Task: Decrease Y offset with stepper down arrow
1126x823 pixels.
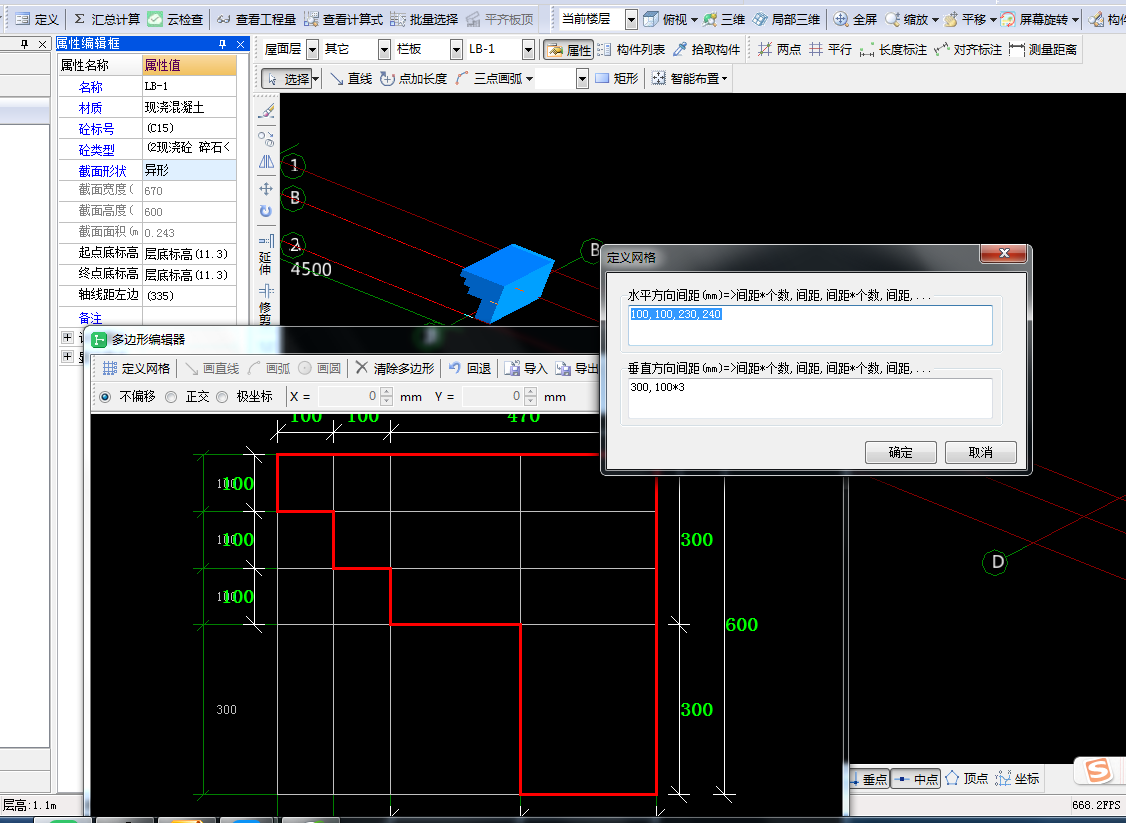Action: pyautogui.click(x=531, y=401)
